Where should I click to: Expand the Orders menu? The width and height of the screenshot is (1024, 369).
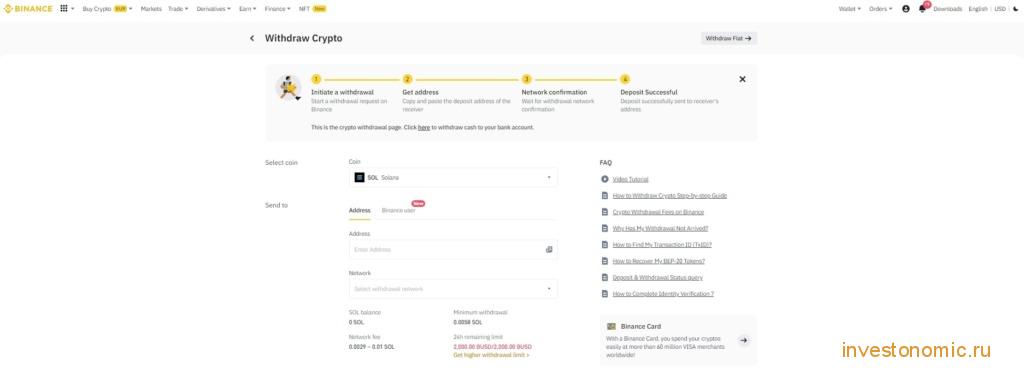coord(880,9)
